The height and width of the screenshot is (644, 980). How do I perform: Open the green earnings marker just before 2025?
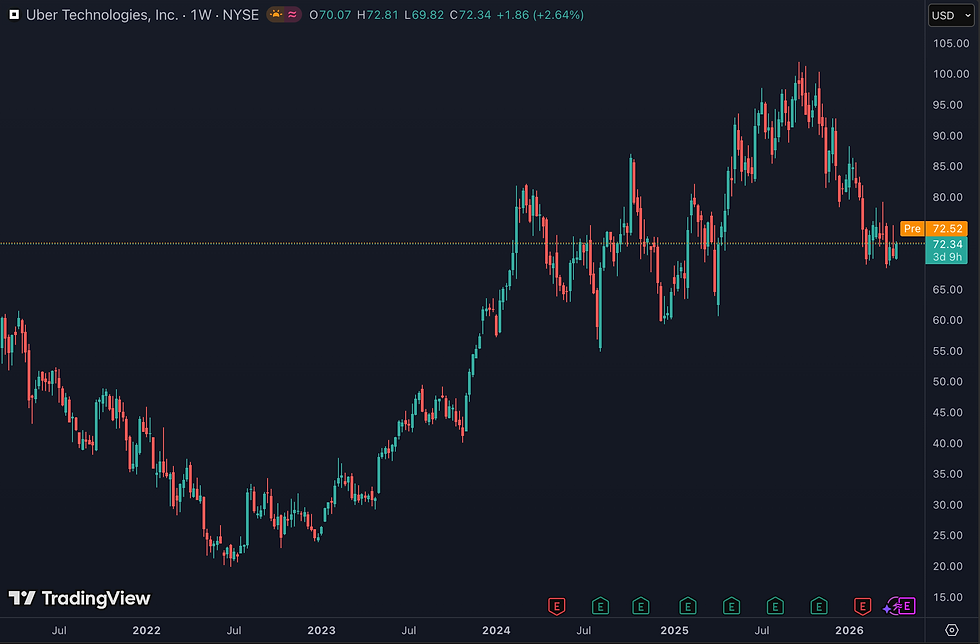(641, 606)
